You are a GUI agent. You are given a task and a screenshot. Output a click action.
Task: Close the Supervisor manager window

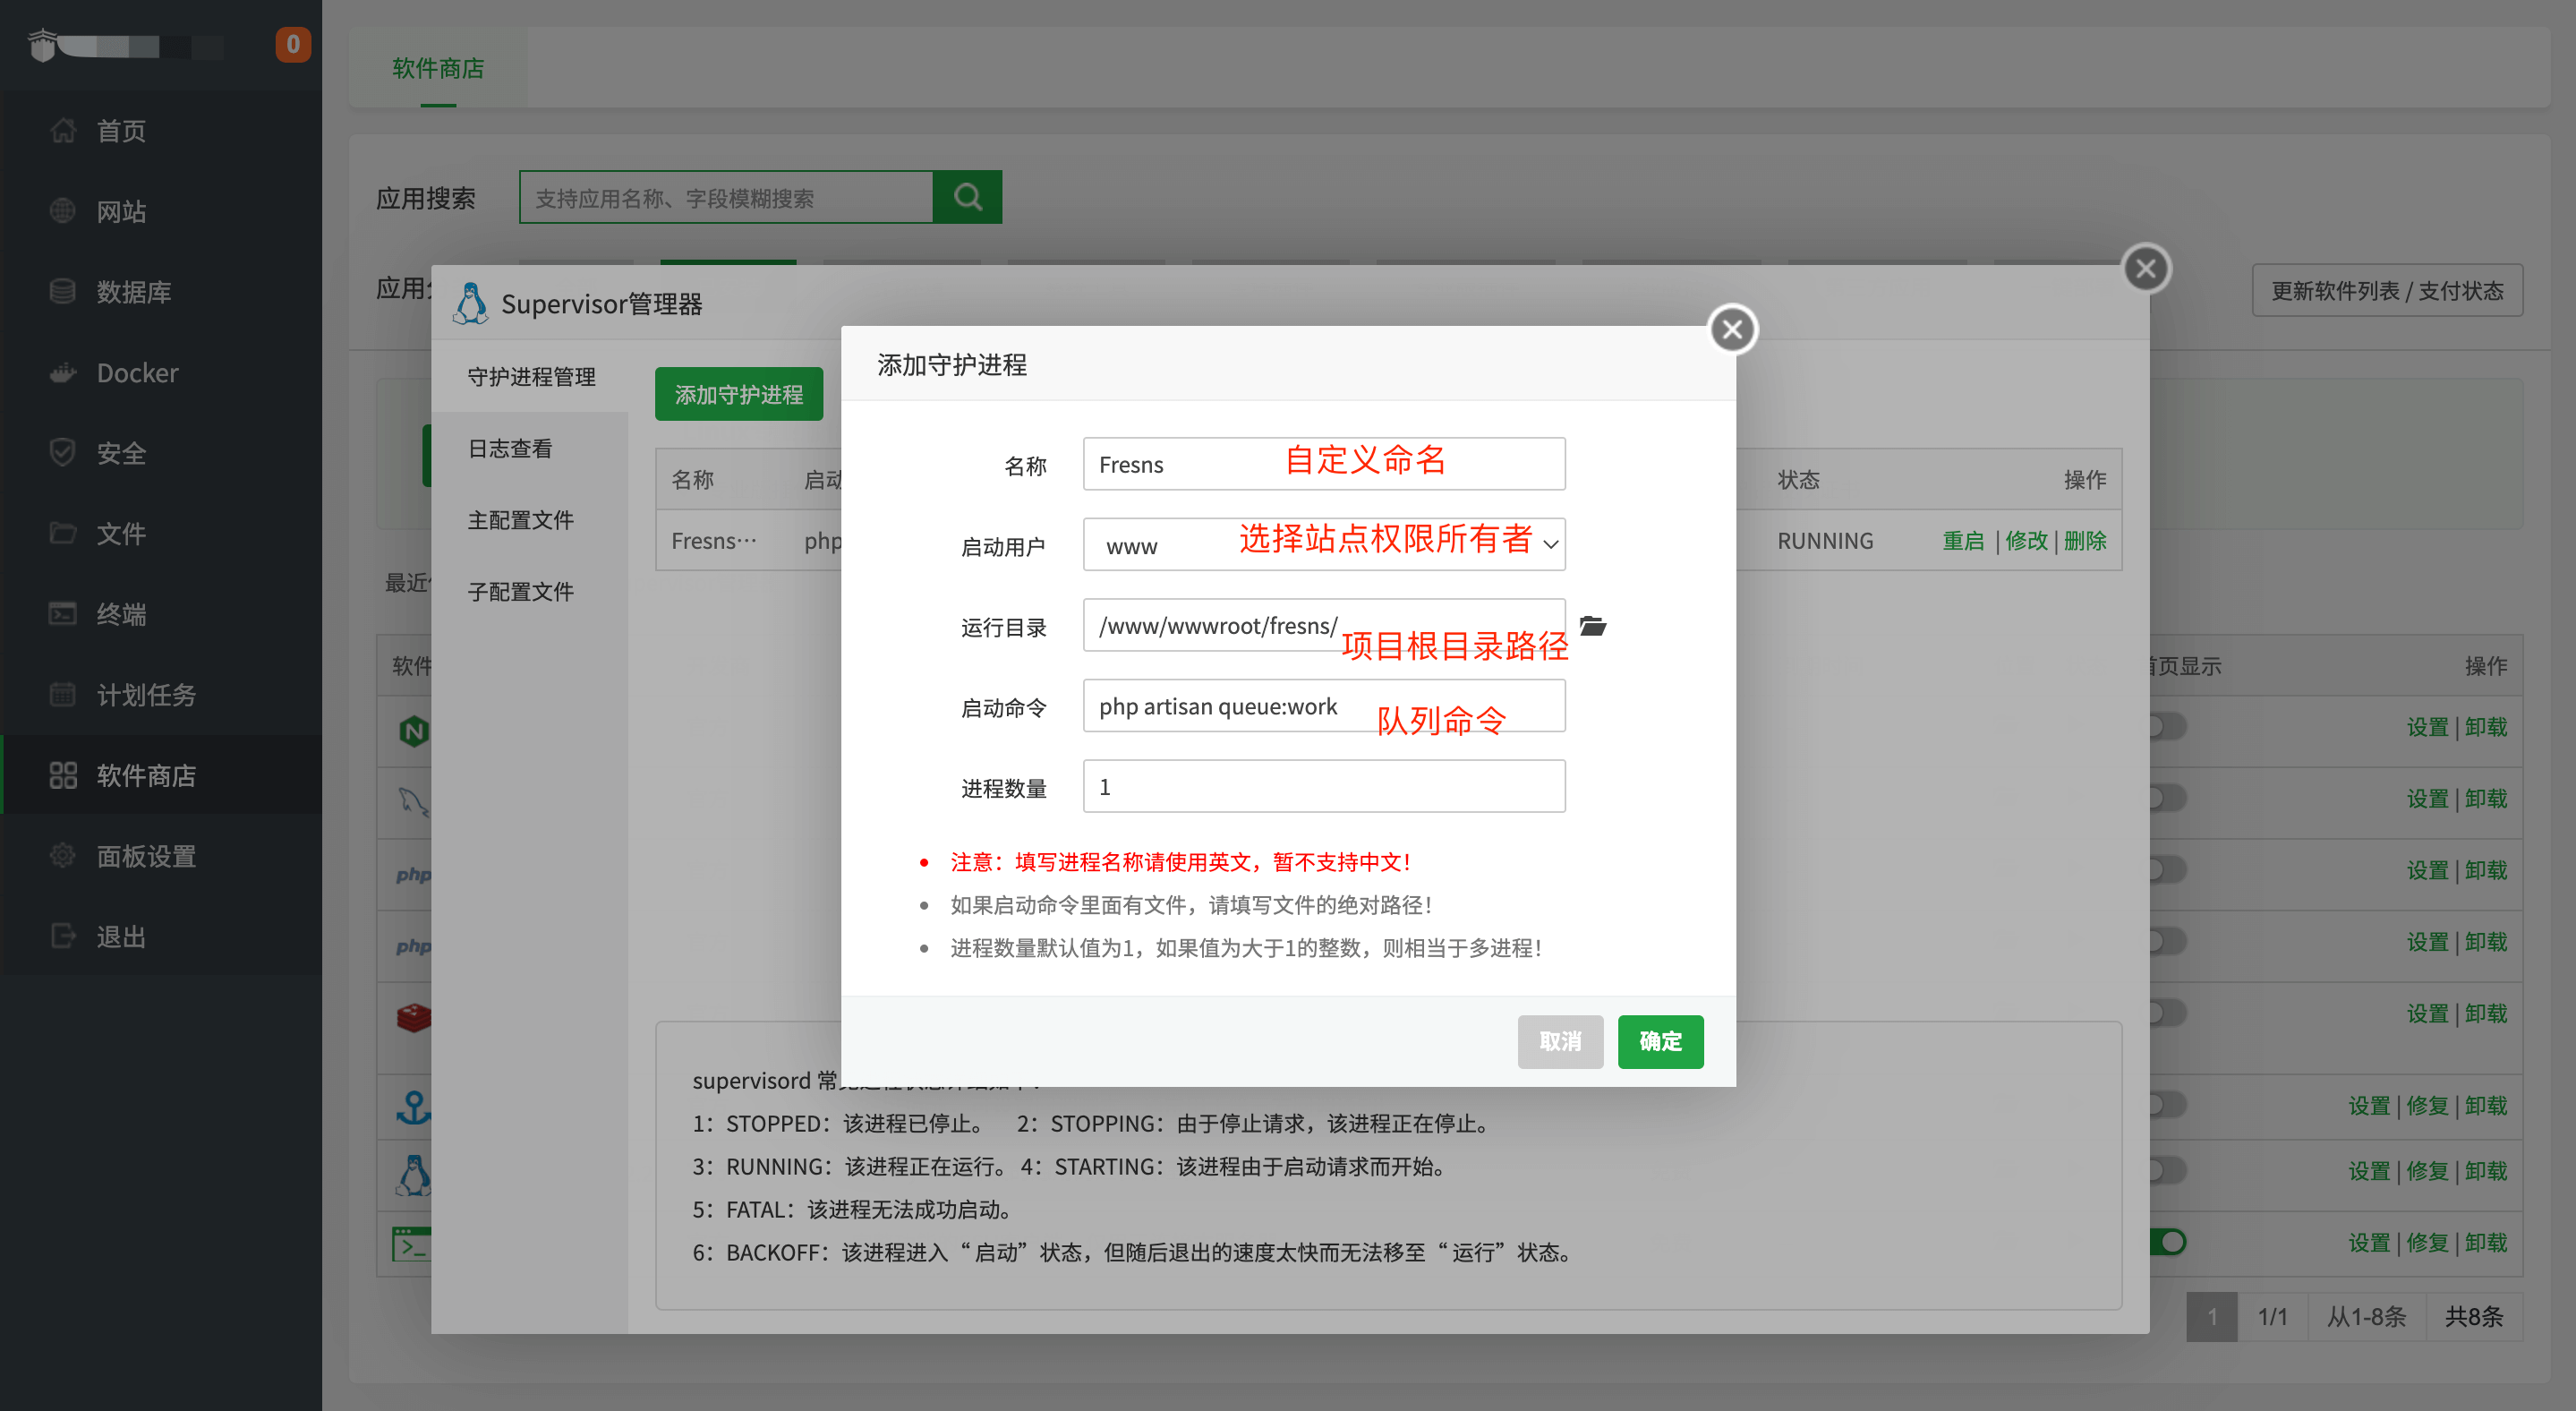coord(2145,268)
